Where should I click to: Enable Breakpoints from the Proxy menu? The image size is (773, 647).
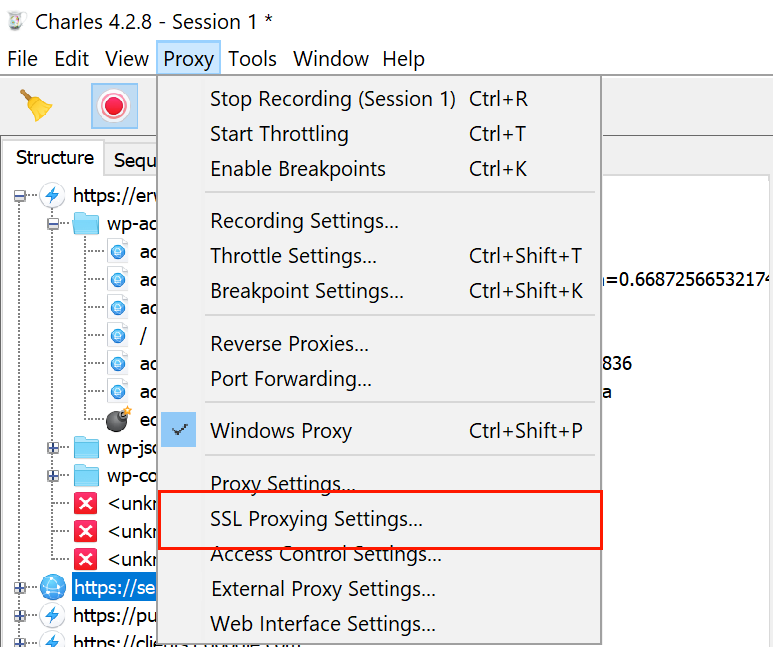click(297, 169)
